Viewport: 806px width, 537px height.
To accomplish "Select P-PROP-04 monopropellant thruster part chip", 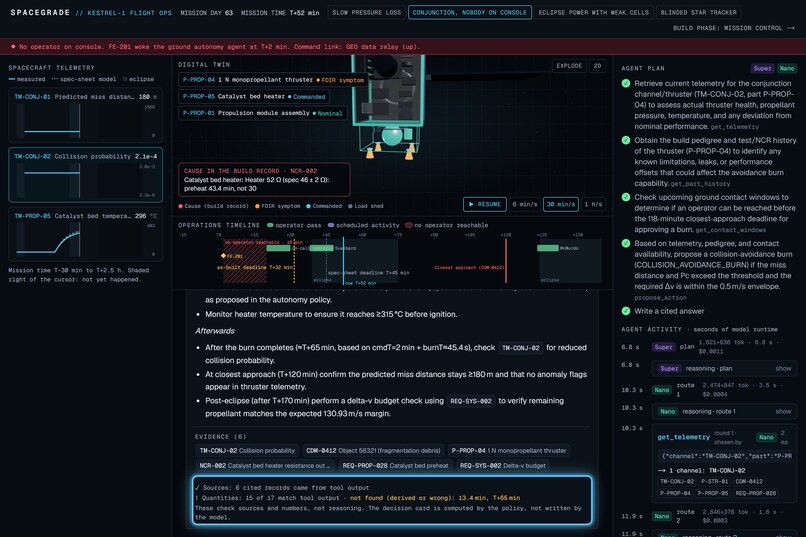I will coord(273,80).
